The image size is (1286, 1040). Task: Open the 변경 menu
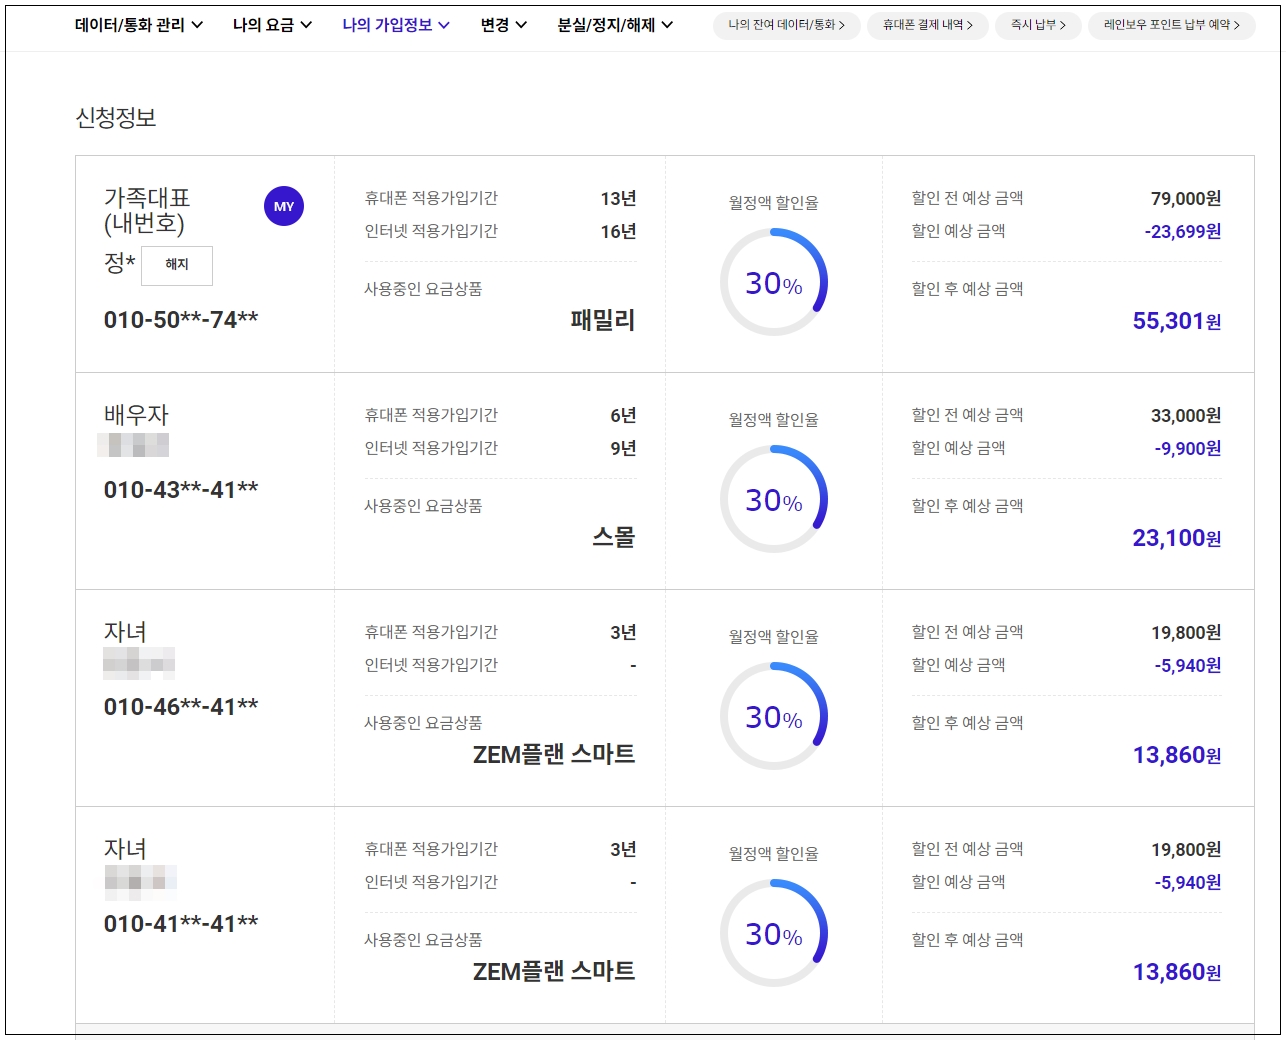click(x=503, y=25)
